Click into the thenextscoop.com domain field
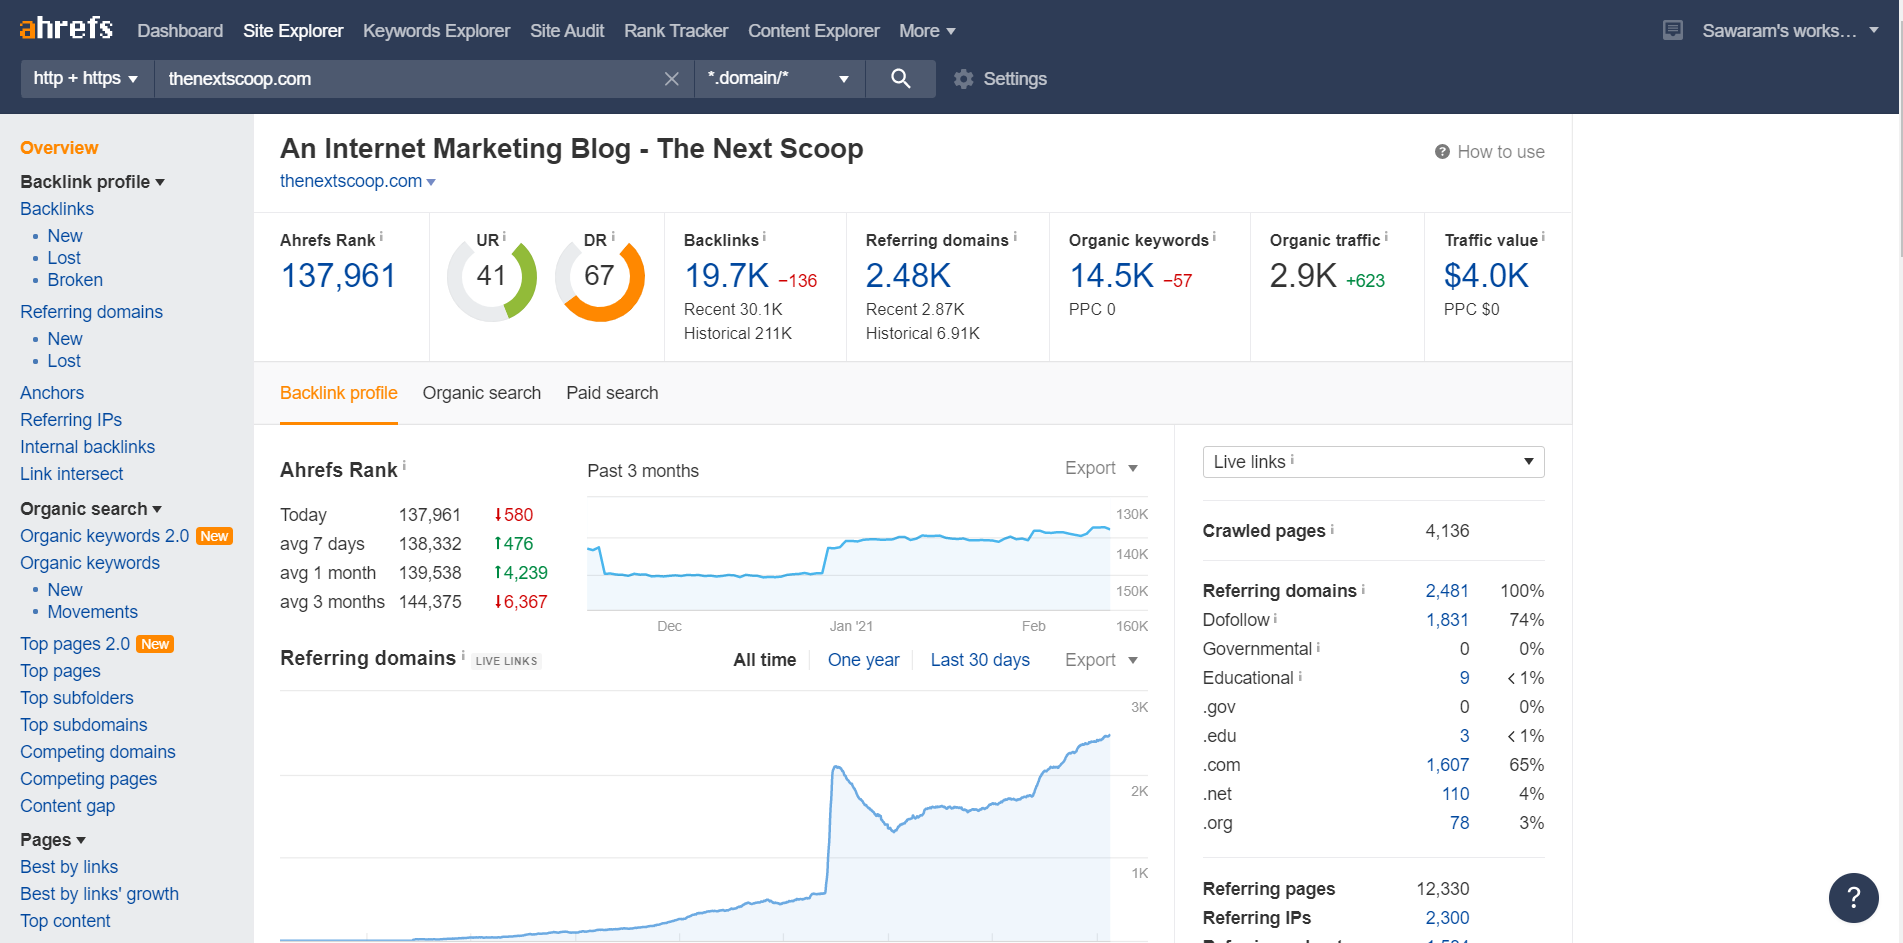 pos(410,79)
